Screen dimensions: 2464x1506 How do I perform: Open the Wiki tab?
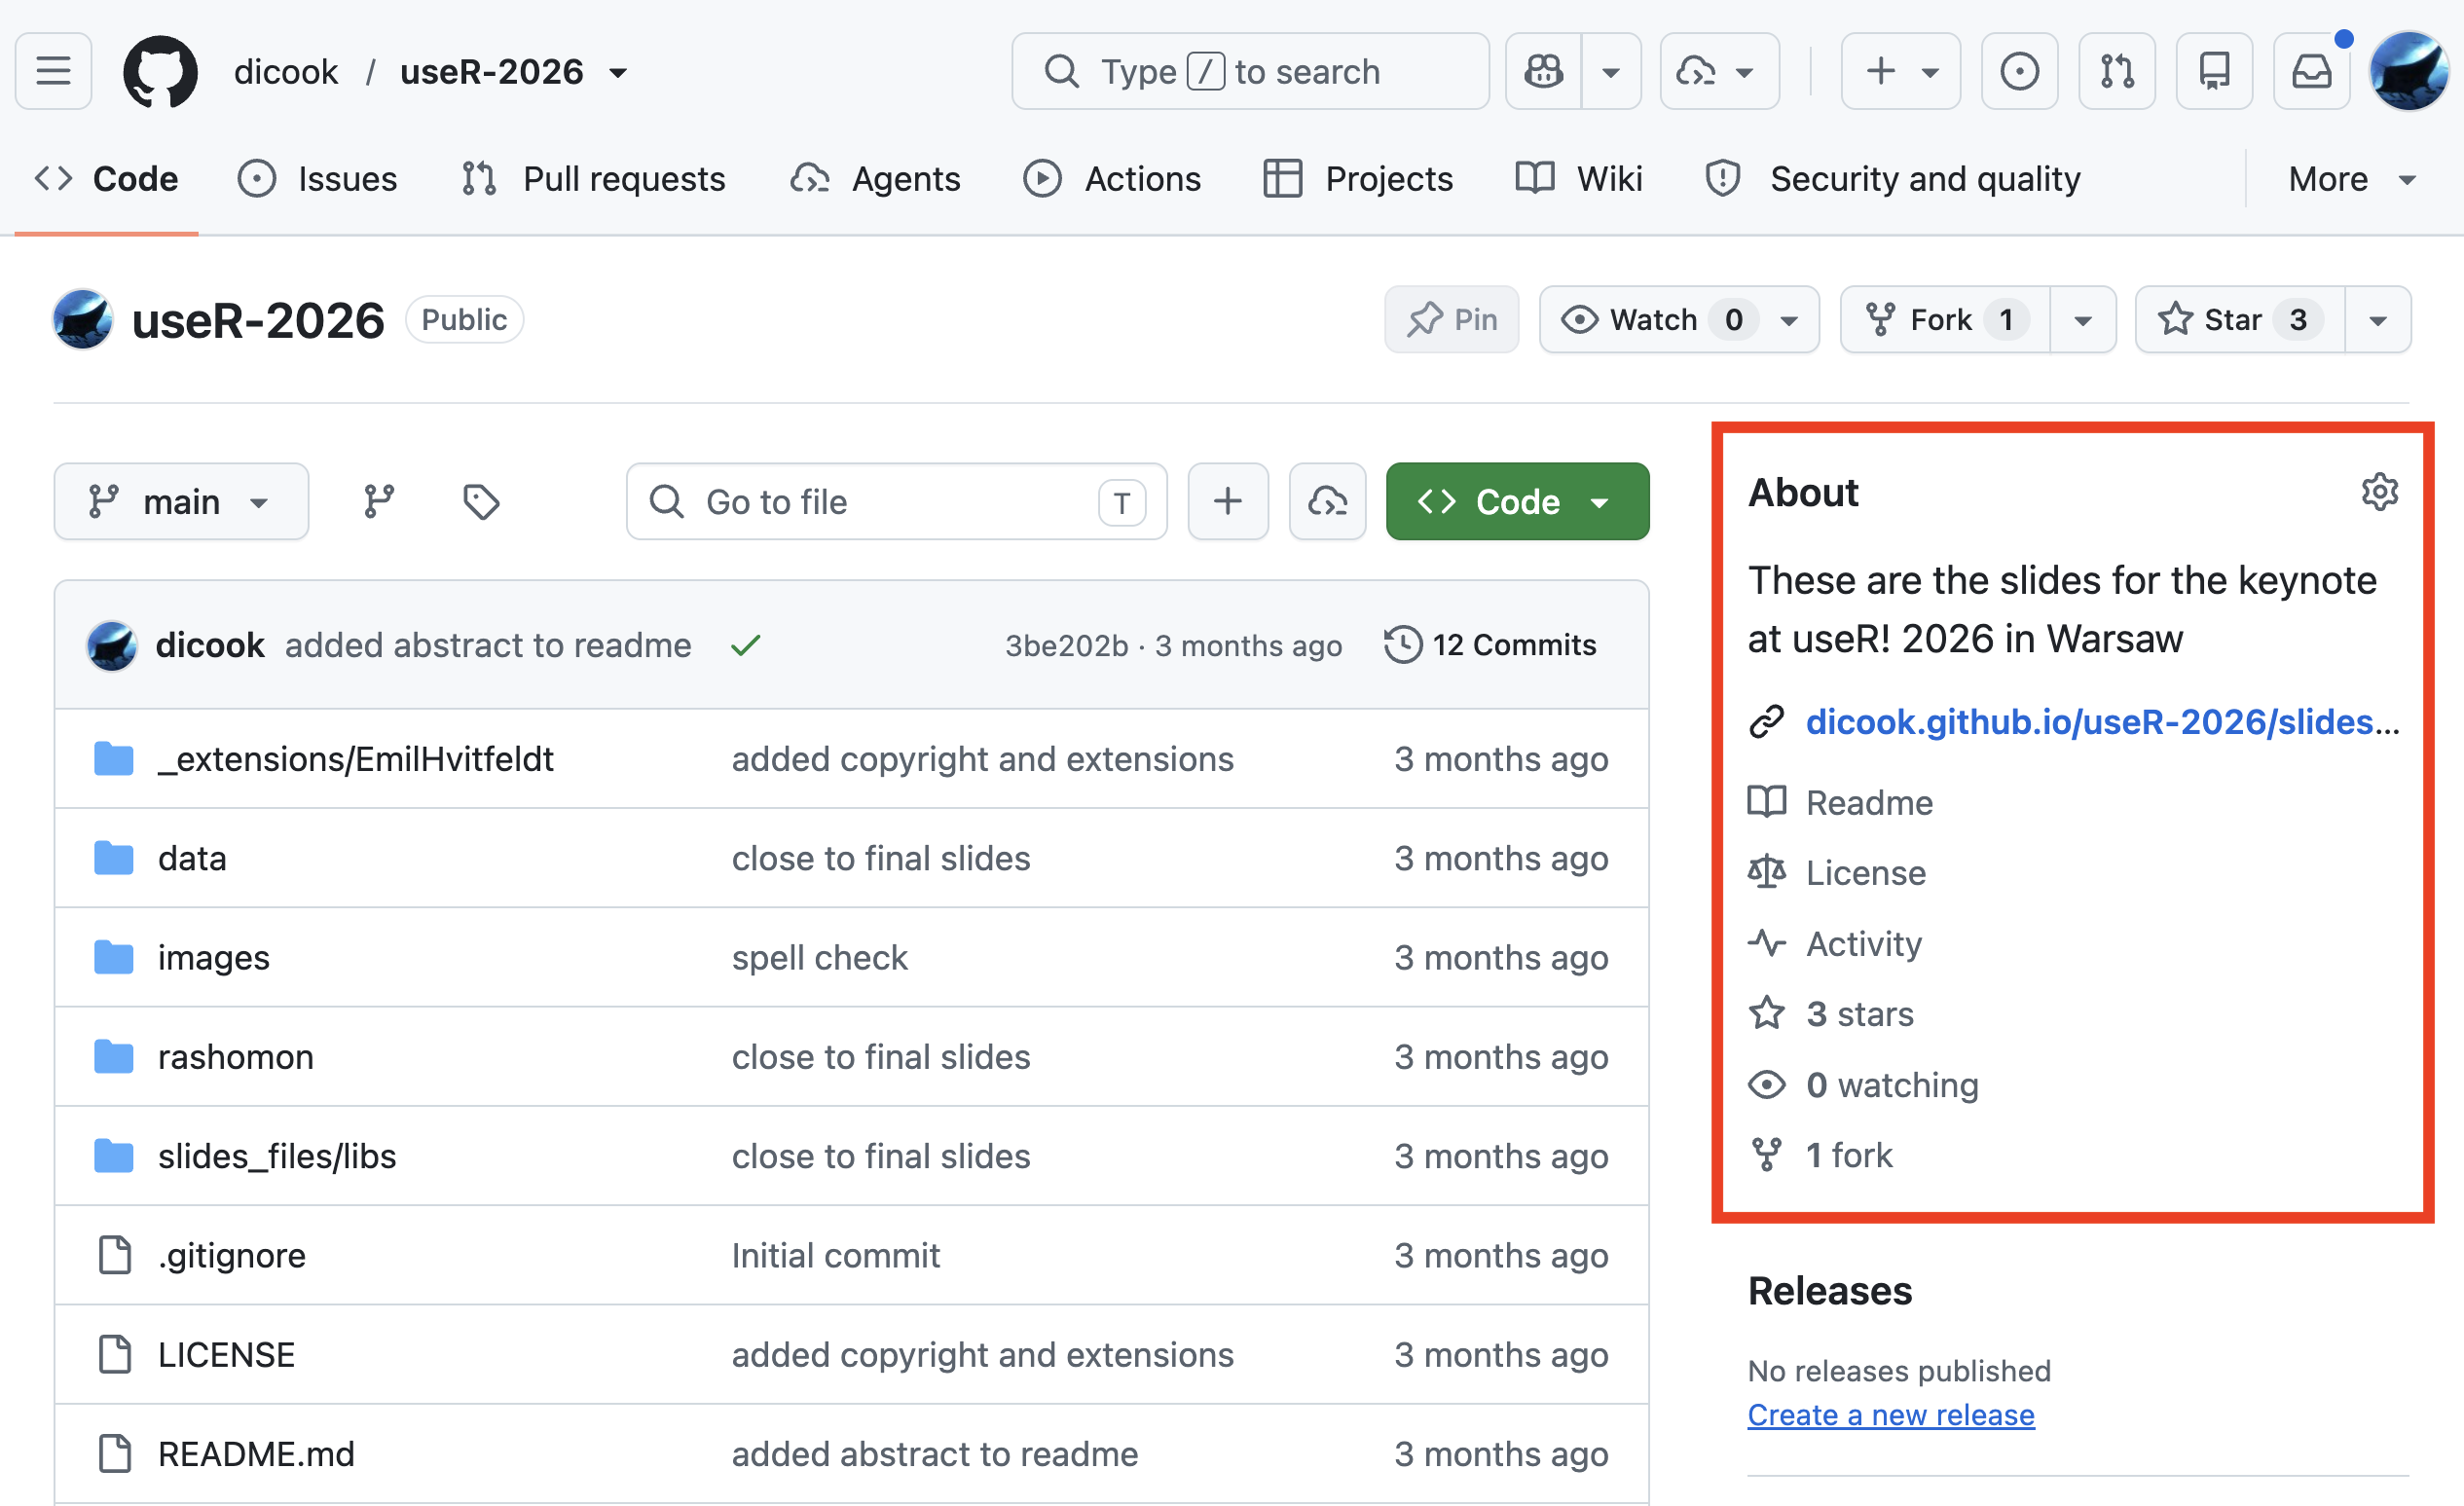pos(1579,179)
